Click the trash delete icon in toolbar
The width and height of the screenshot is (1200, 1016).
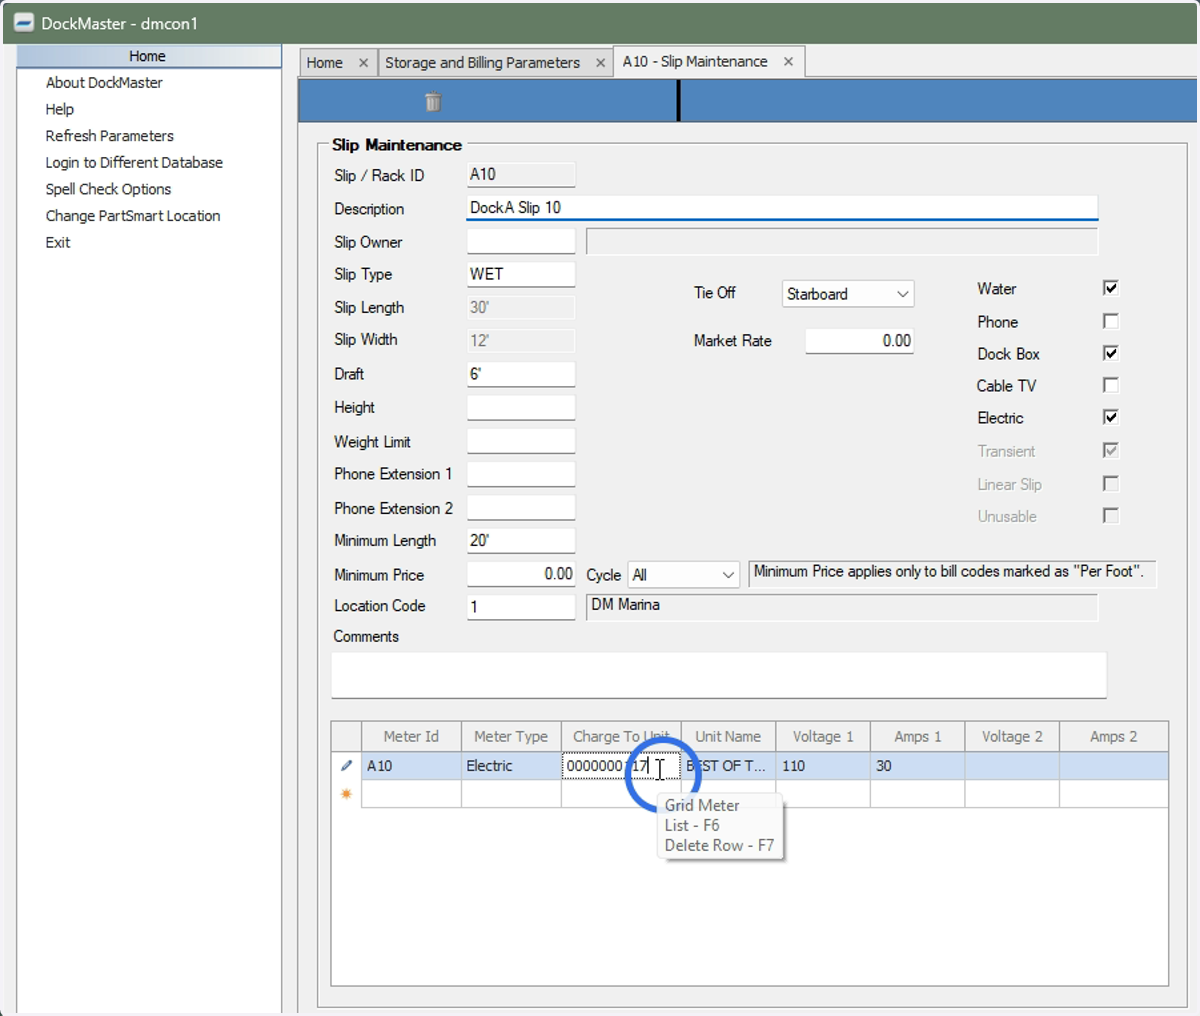point(432,102)
